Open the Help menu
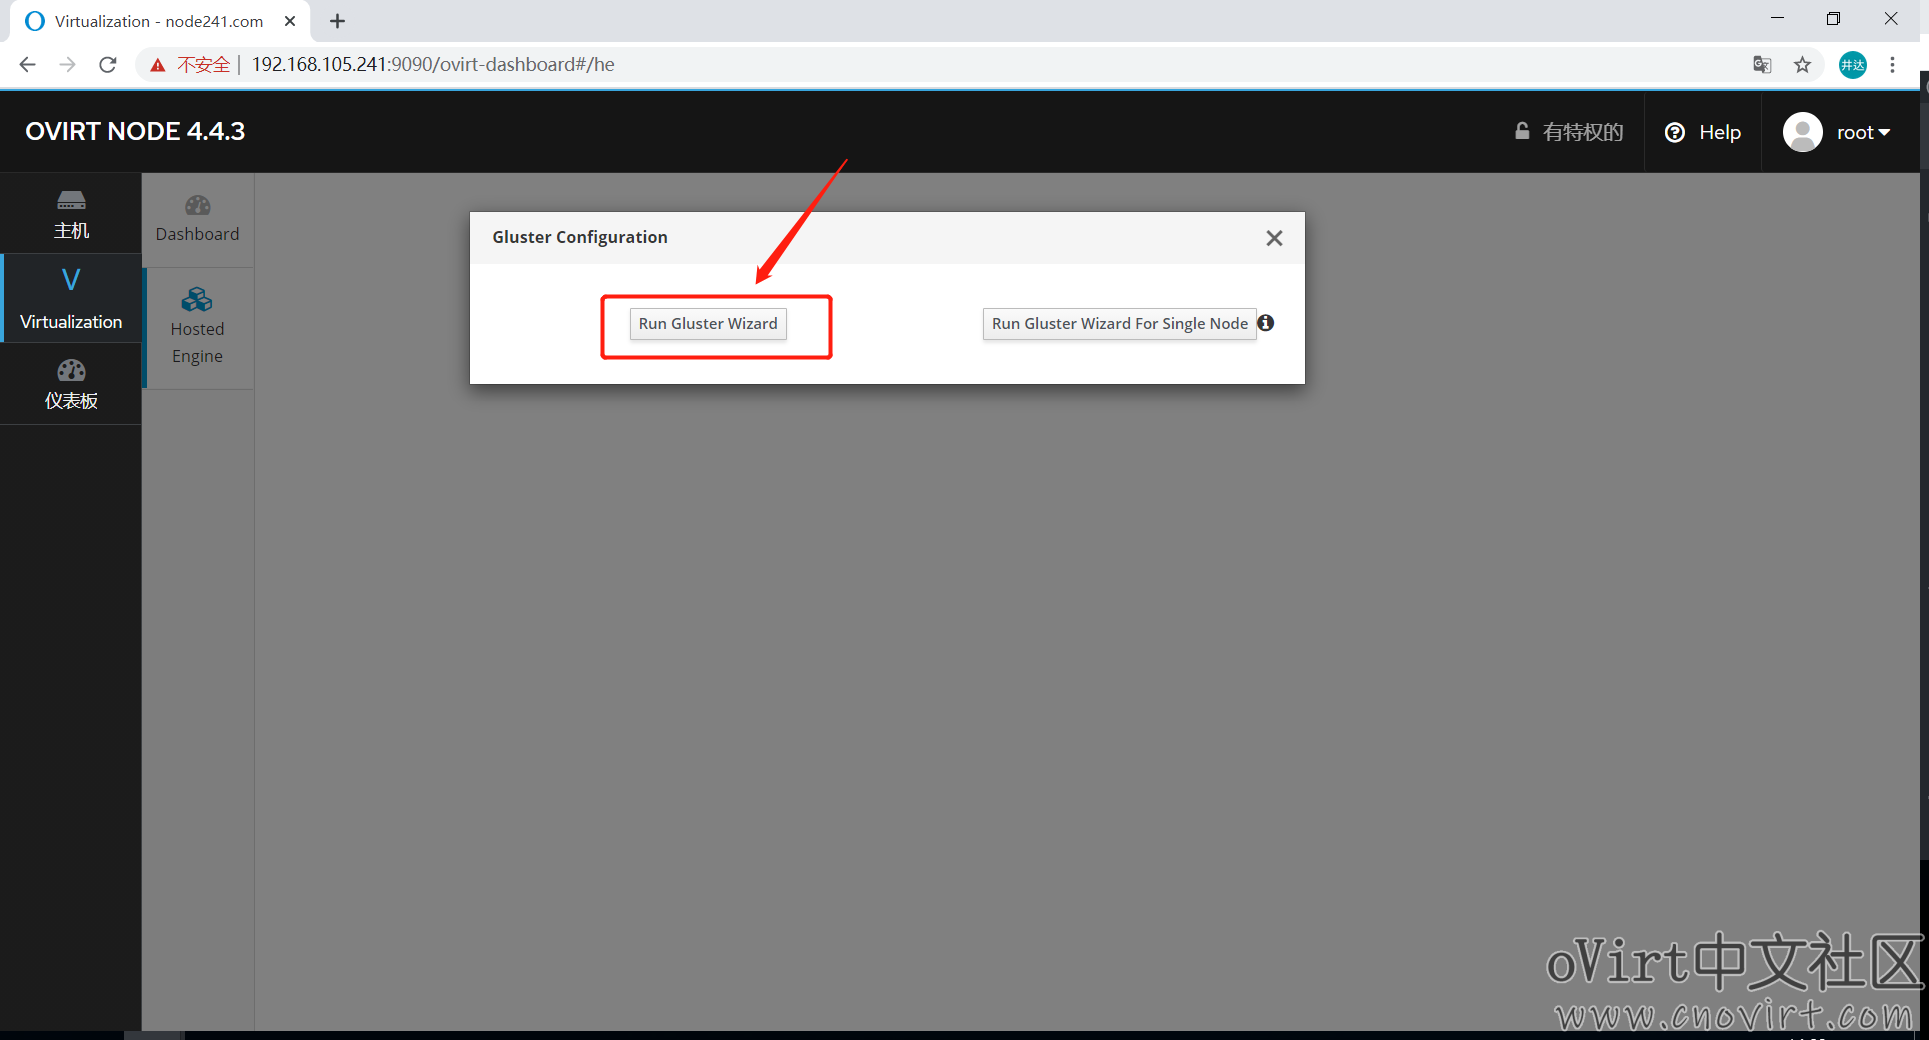The image size is (1929, 1040). tap(1703, 132)
